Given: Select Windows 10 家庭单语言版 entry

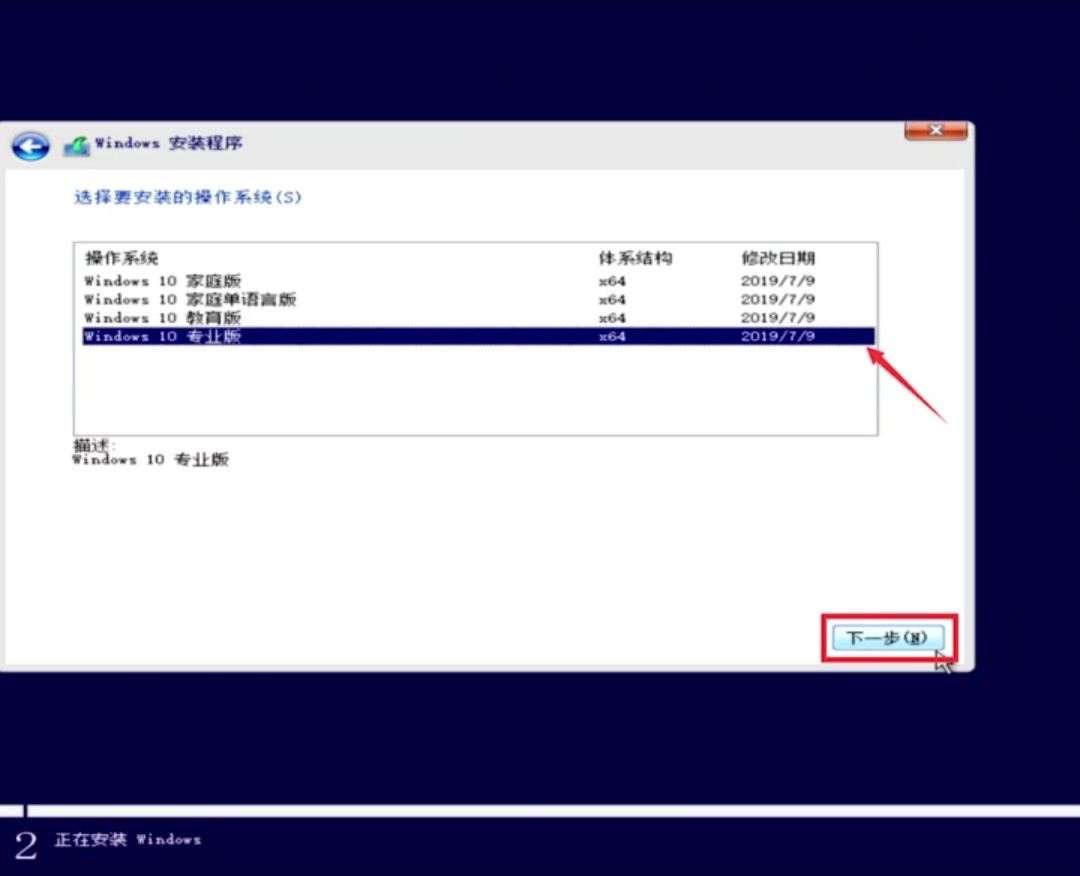Looking at the screenshot, I should [x=479, y=300].
